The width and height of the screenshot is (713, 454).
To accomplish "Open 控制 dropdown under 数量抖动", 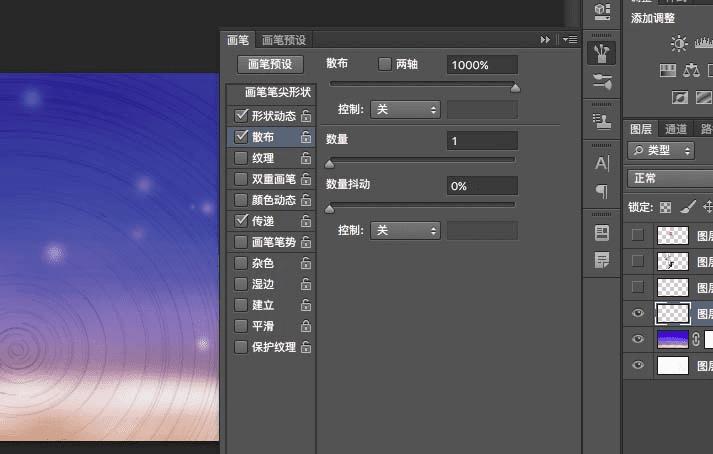I will (x=405, y=231).
